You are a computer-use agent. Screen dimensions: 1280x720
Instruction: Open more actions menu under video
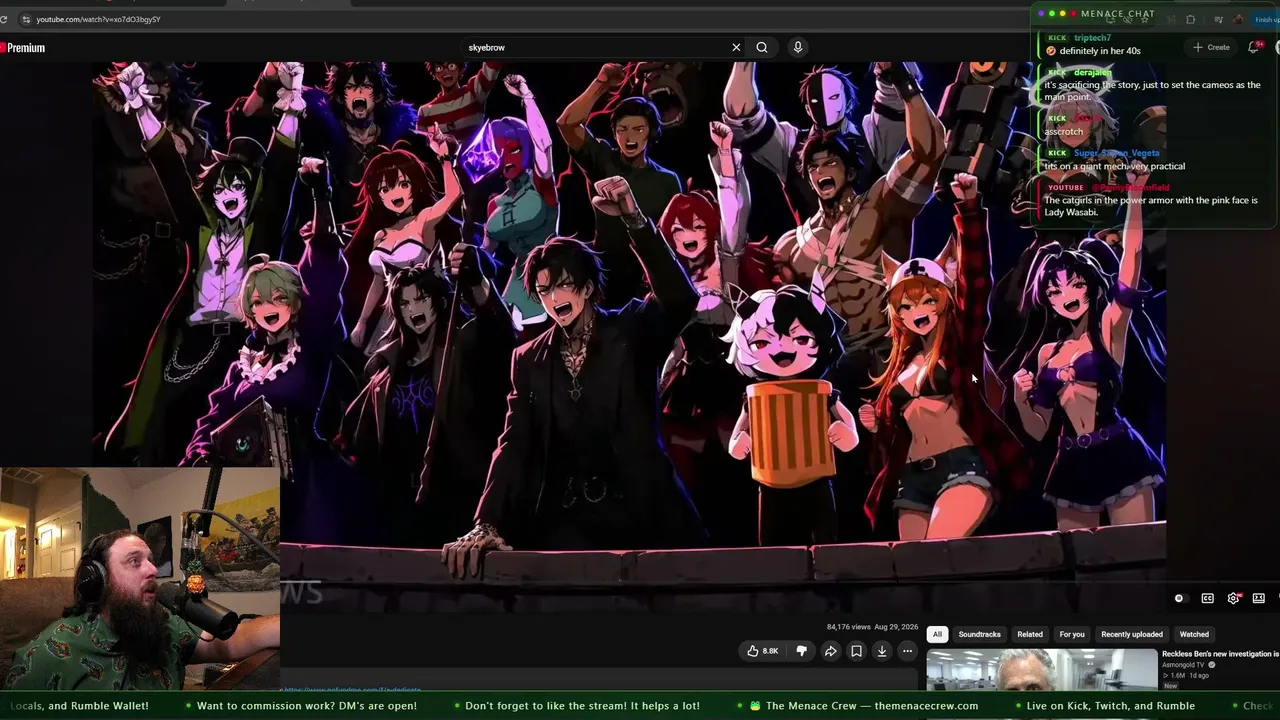(907, 651)
